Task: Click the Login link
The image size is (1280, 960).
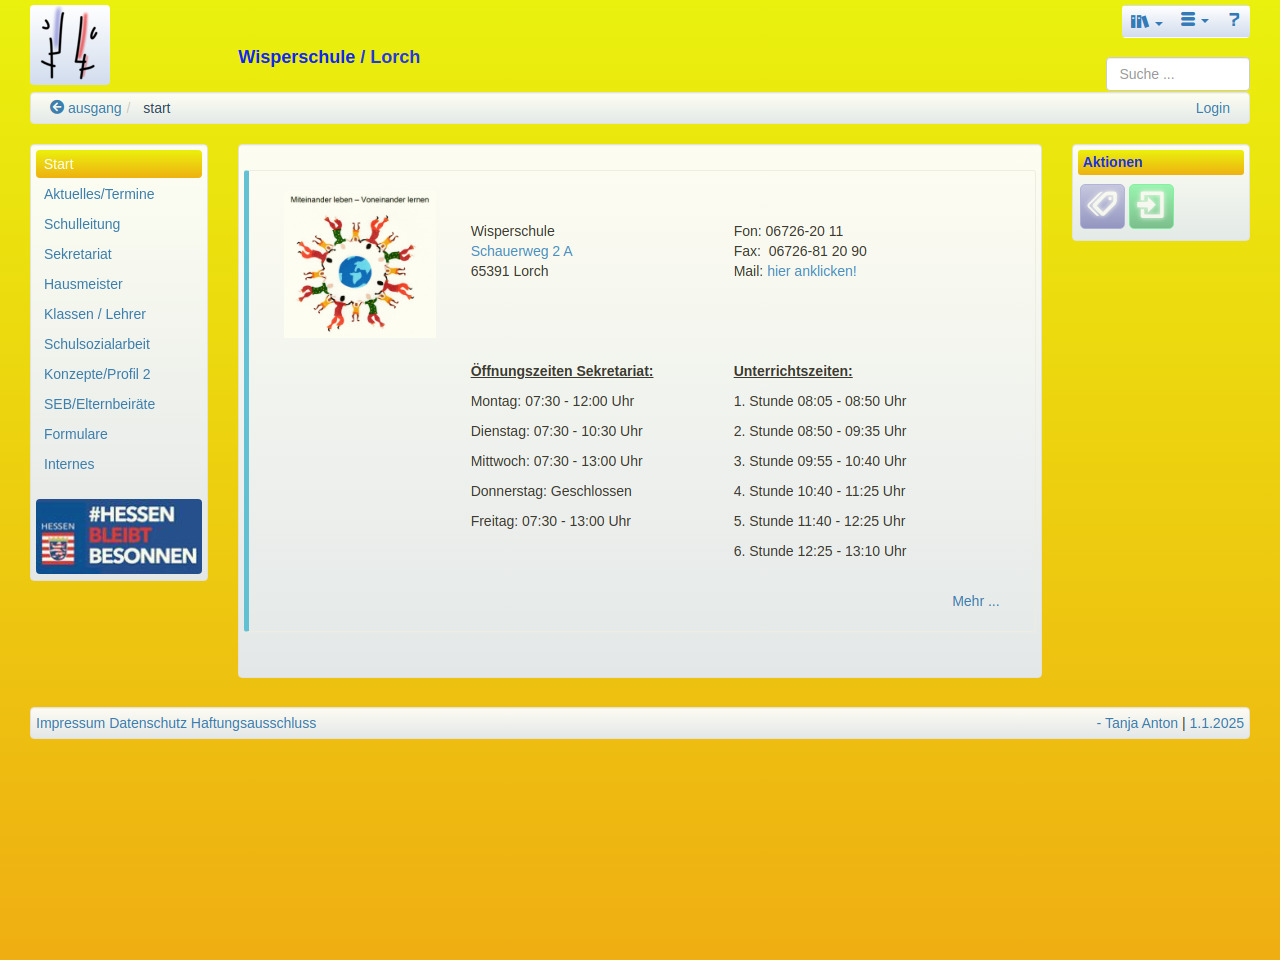Action: [1212, 108]
